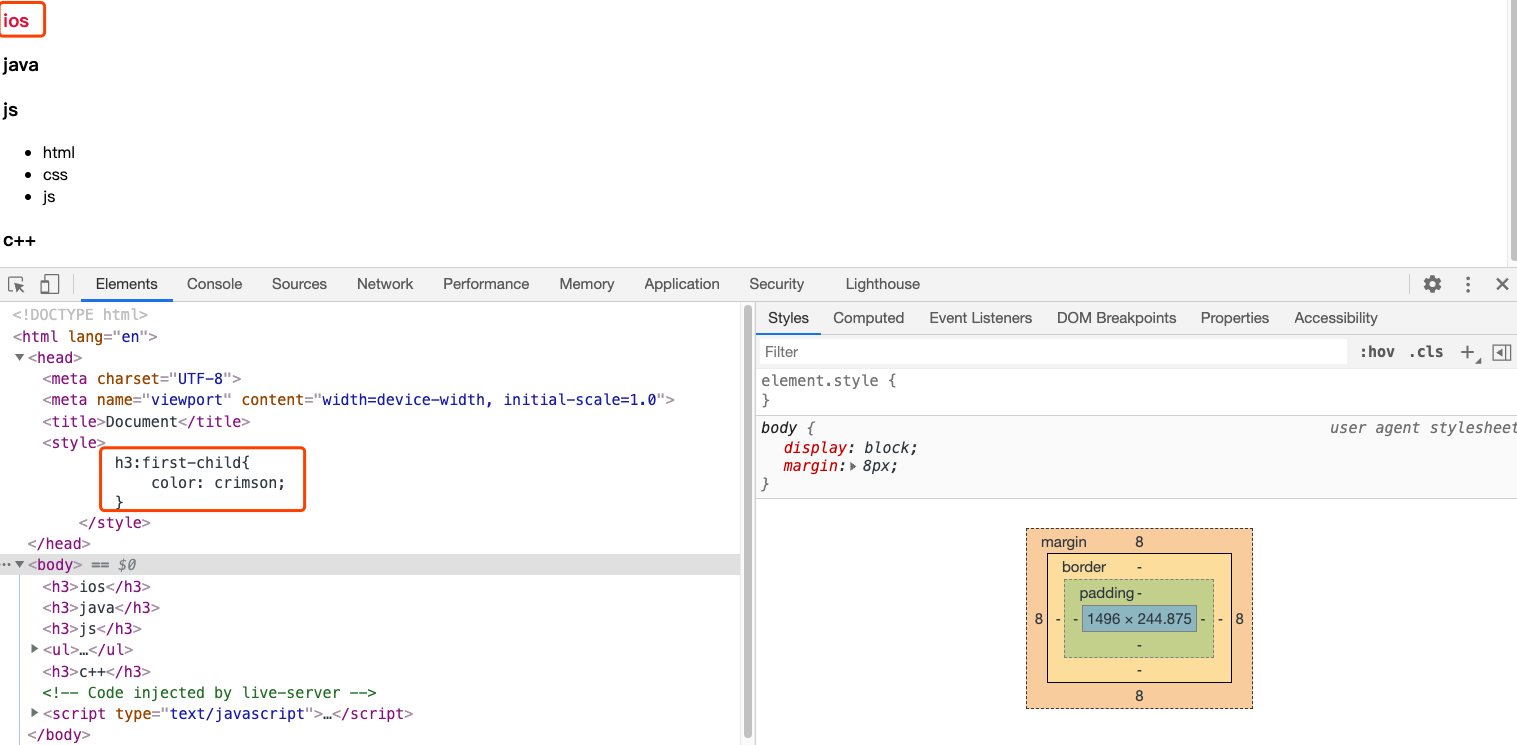
Task: Focus the styles Filter field
Action: point(1053,352)
